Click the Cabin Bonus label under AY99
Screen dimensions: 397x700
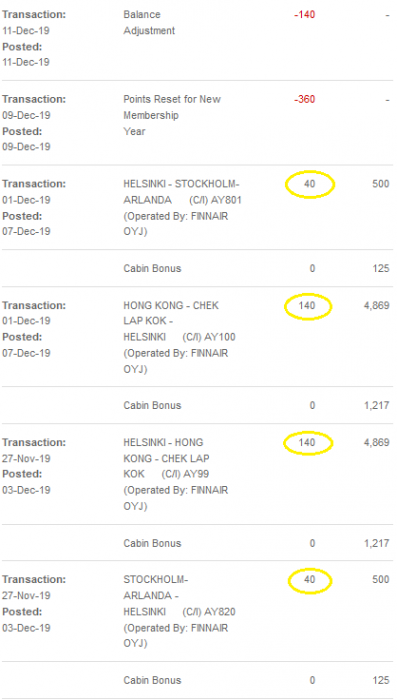(x=152, y=543)
